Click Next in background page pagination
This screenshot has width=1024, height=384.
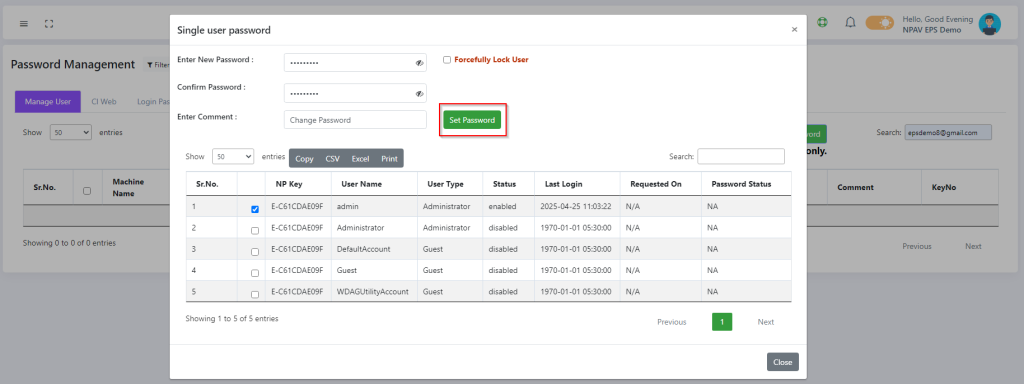973,246
